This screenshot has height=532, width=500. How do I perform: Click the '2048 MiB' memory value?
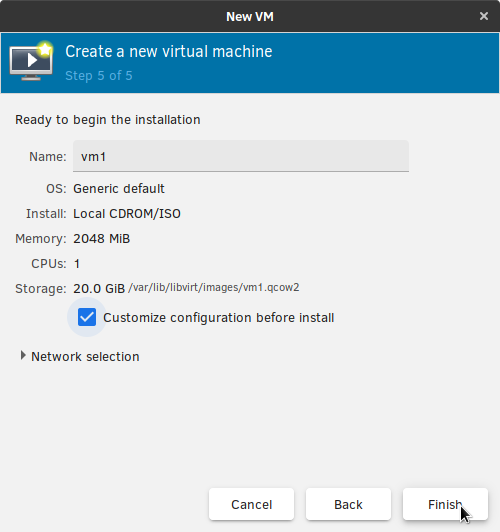coord(101,239)
